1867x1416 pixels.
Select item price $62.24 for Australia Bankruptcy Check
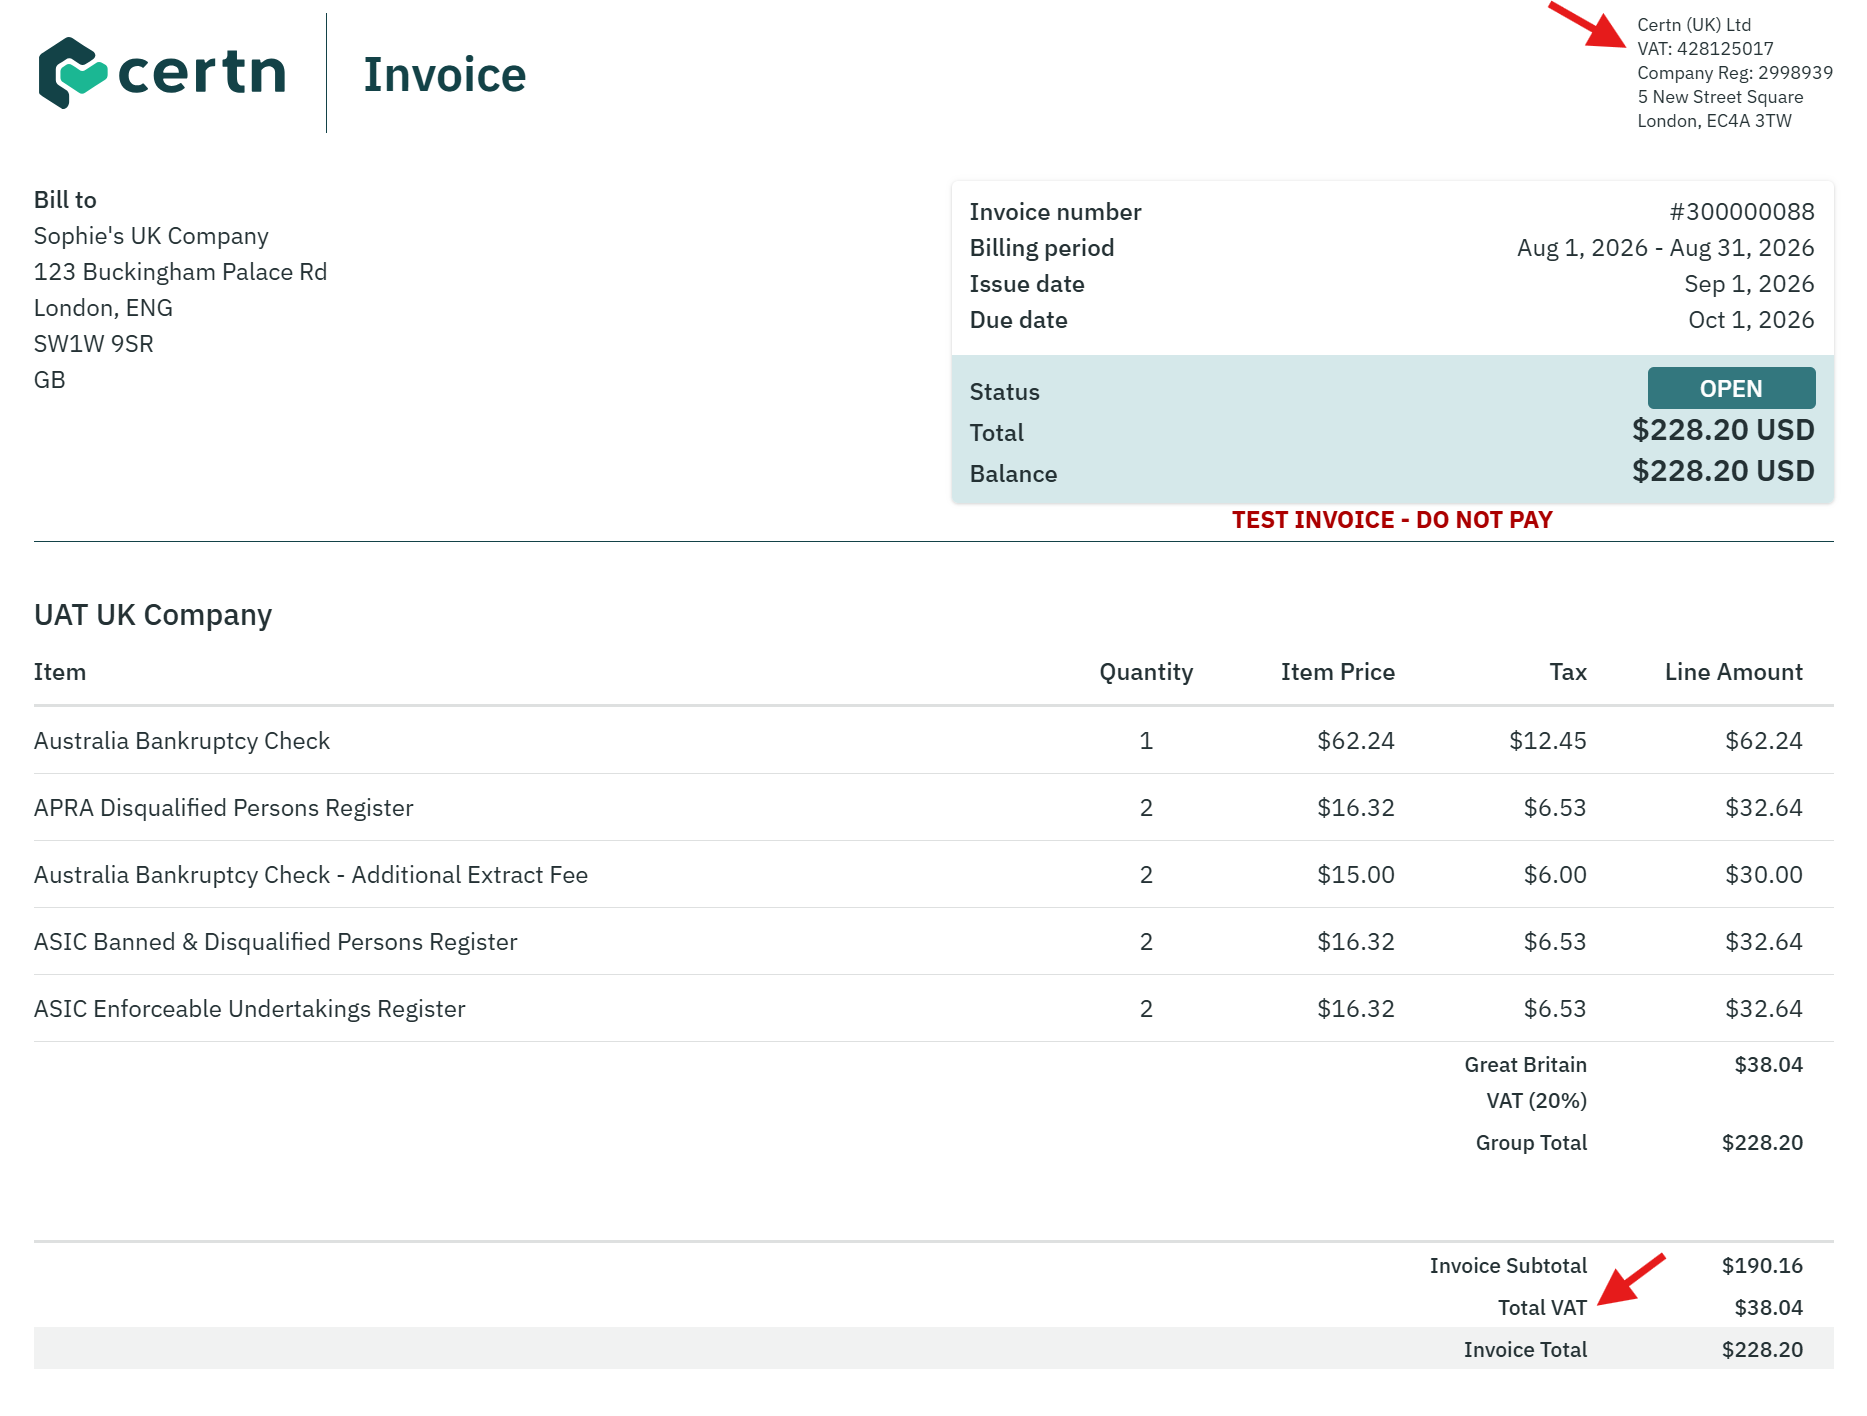click(1355, 741)
